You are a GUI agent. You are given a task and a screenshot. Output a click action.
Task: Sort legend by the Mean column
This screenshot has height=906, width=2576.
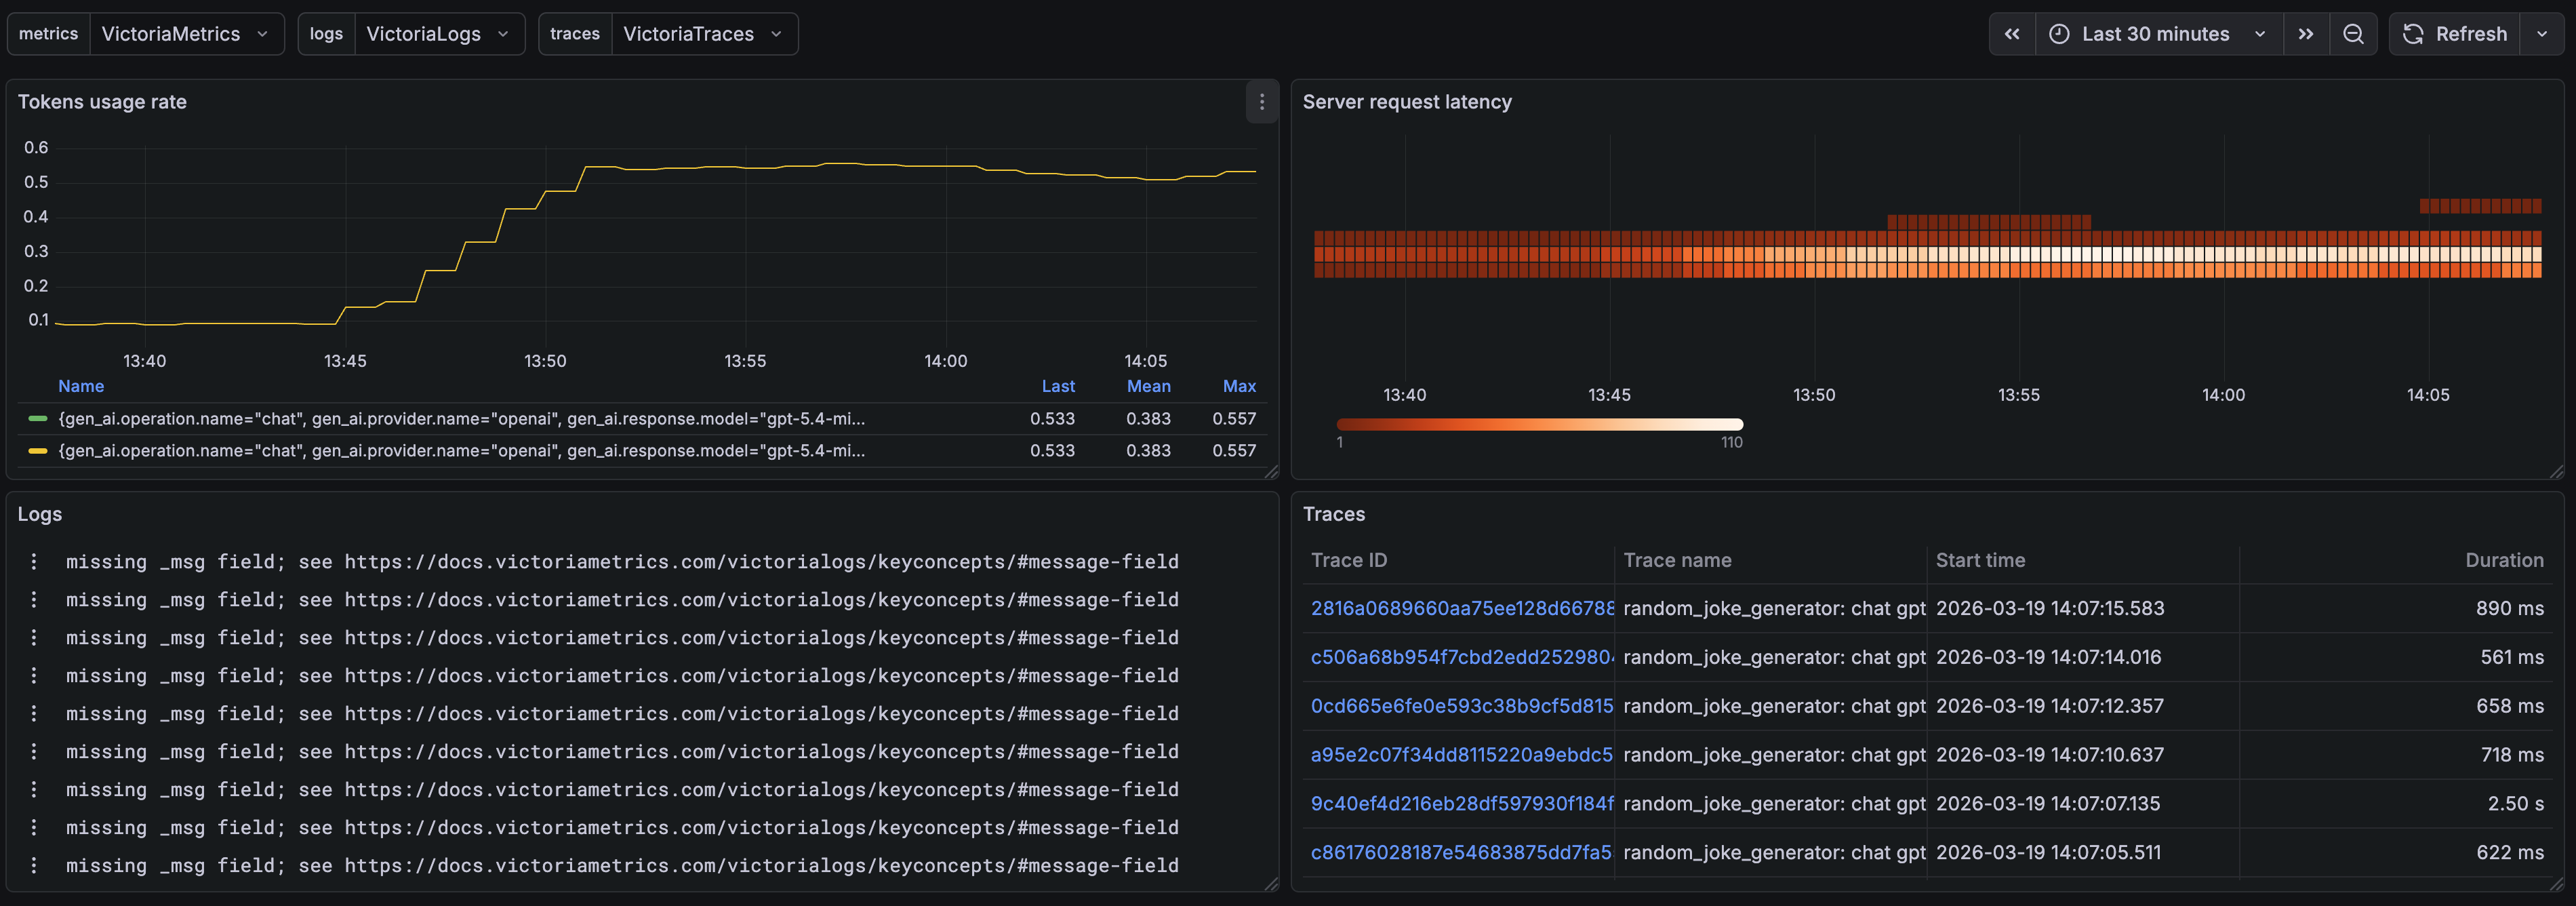coord(1149,386)
